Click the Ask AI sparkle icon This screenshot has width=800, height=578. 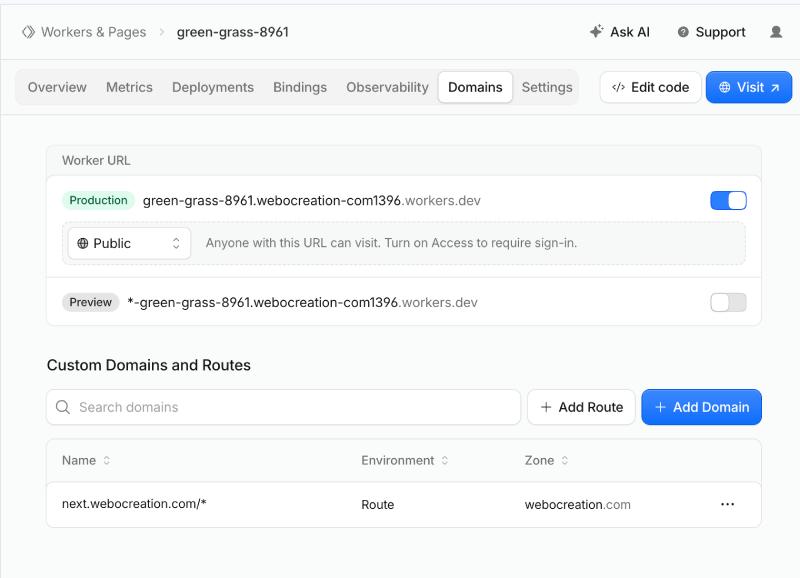596,32
